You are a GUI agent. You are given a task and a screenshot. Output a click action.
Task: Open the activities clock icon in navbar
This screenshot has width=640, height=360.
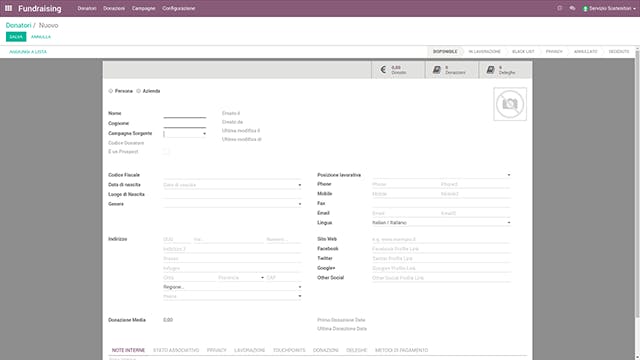point(560,8)
